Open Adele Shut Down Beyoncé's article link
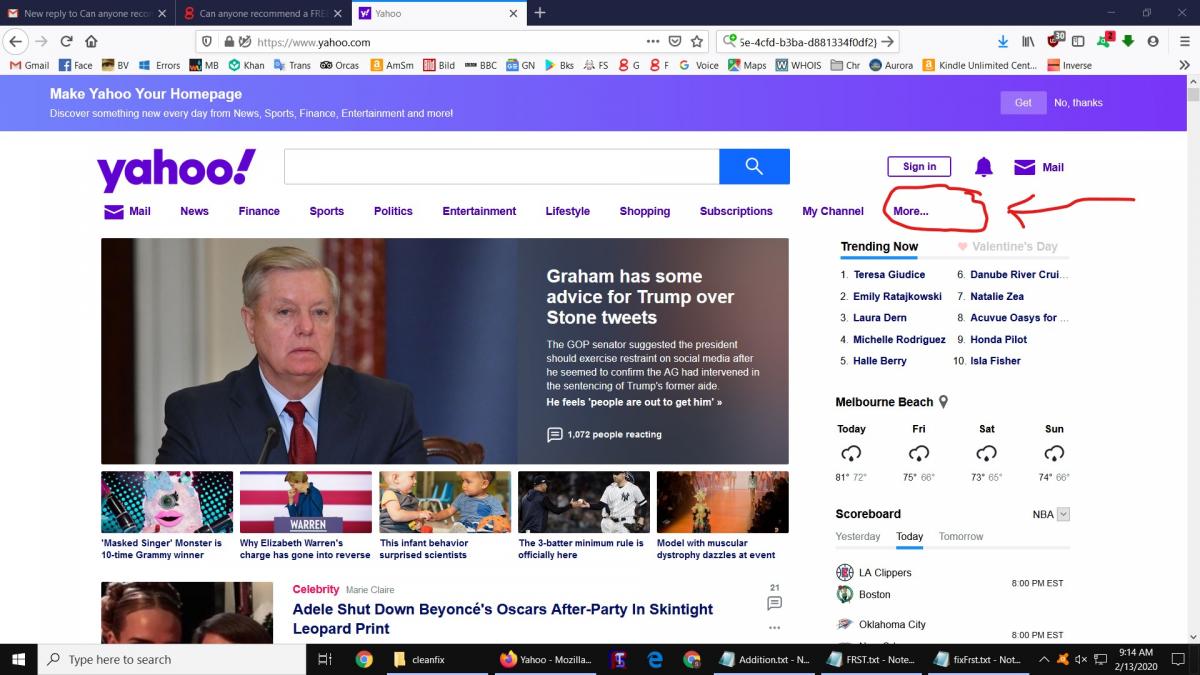Screen dimensions: 1200x675 503,619
